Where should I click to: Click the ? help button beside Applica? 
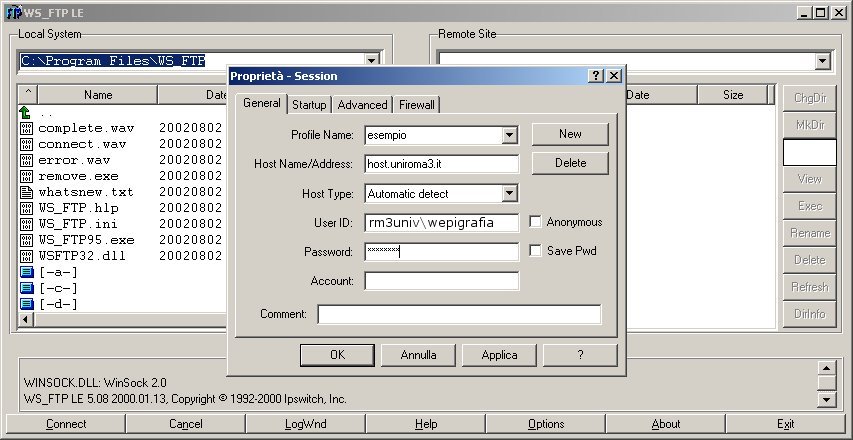point(580,355)
